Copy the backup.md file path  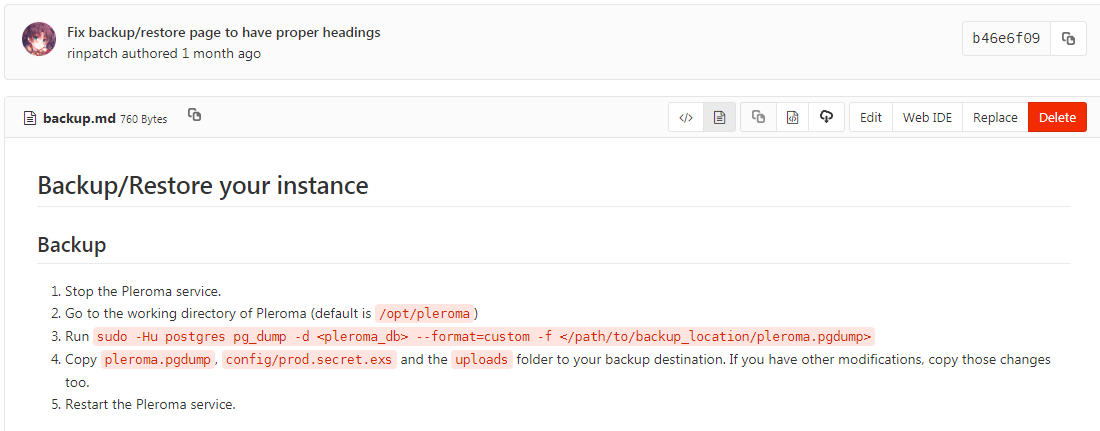[x=195, y=116]
